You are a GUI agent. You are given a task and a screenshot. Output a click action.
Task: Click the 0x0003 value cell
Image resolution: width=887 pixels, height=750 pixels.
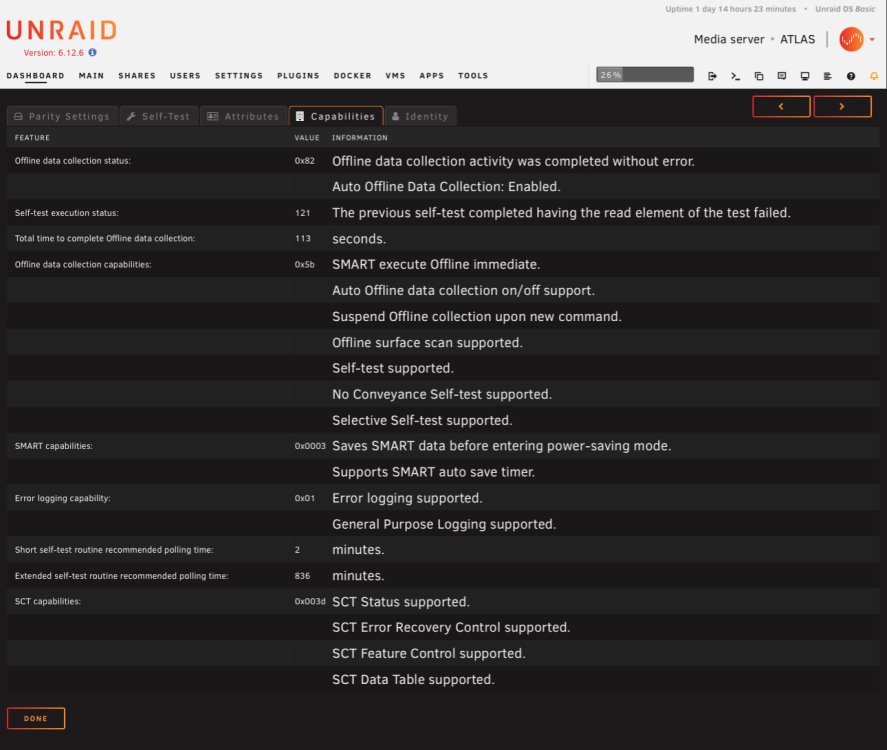click(x=310, y=446)
